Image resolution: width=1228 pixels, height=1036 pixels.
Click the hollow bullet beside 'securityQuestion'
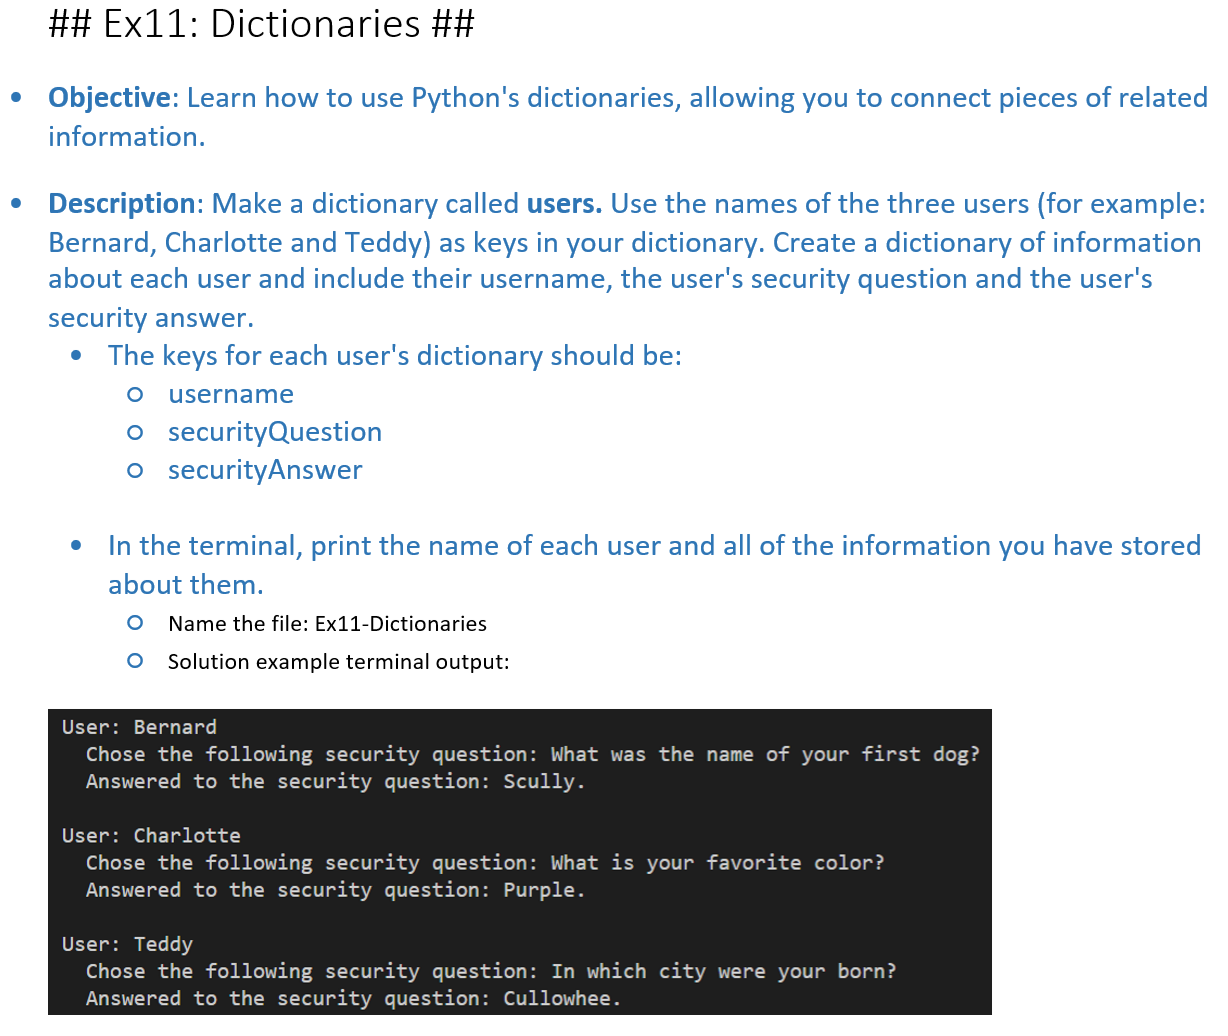click(135, 433)
